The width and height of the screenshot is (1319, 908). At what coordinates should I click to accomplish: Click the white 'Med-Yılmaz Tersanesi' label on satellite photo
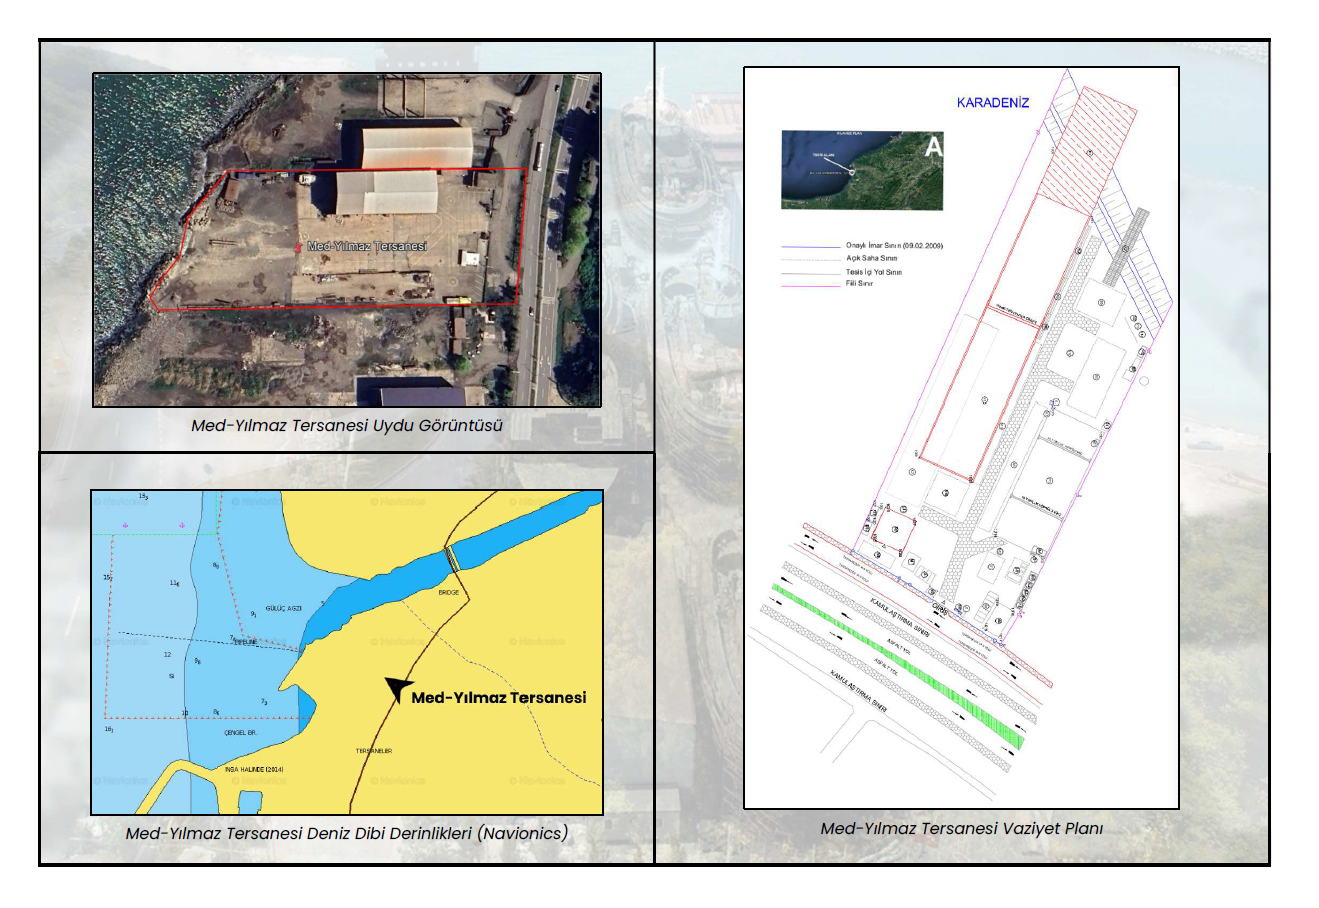[367, 246]
